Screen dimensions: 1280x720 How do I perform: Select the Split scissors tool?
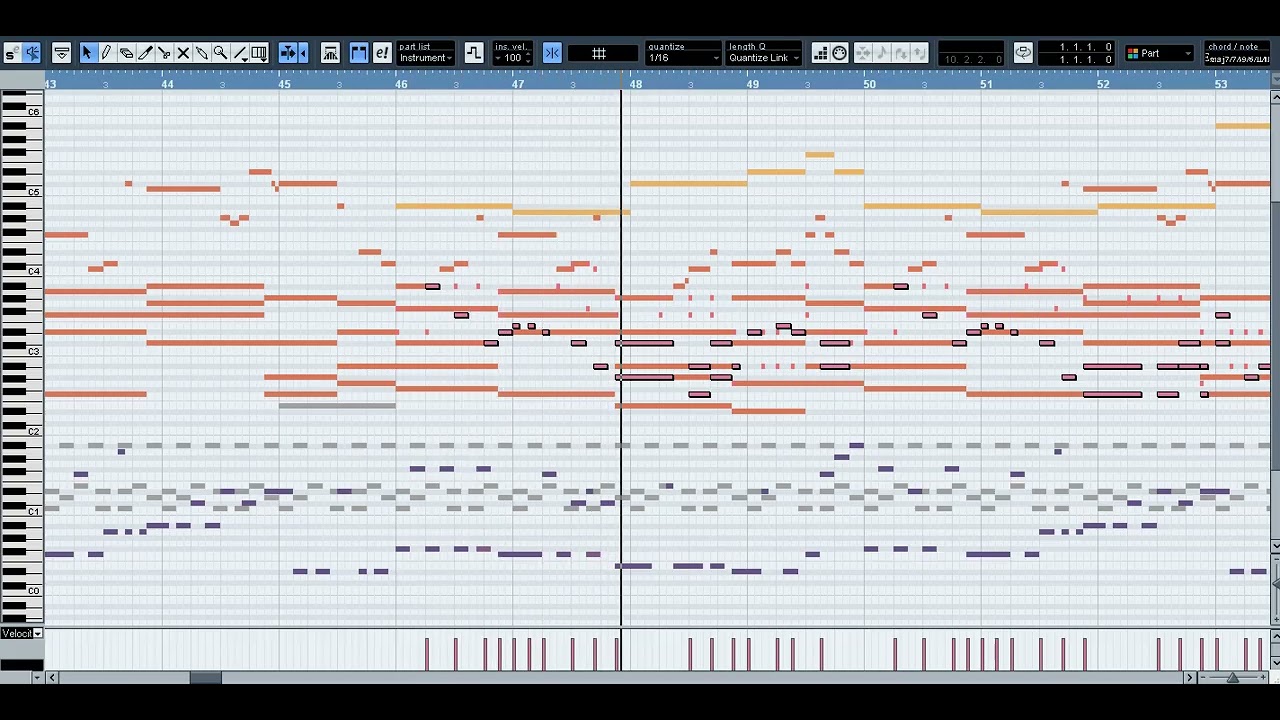point(164,53)
